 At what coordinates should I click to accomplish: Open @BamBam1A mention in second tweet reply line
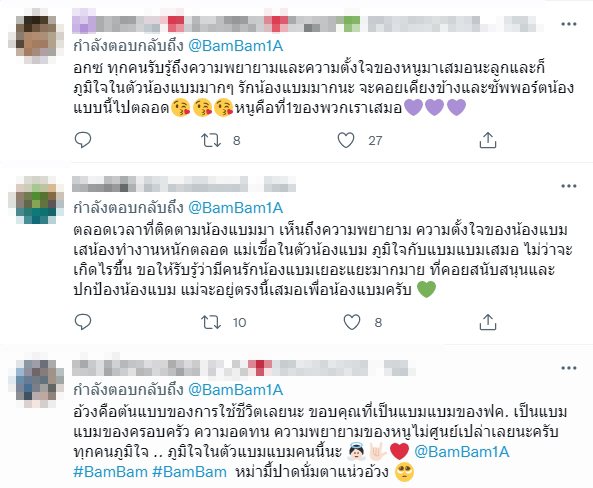[x=236, y=208]
